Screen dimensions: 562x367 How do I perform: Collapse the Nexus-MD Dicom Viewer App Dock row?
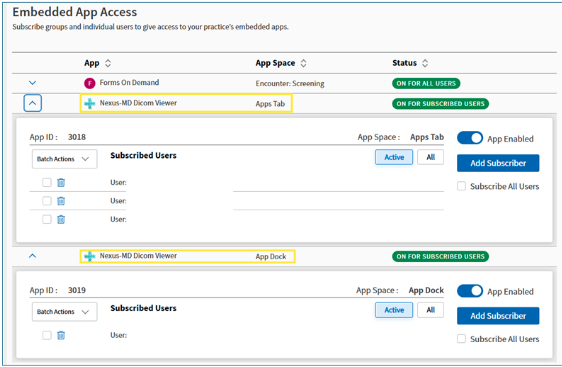click(x=32, y=256)
